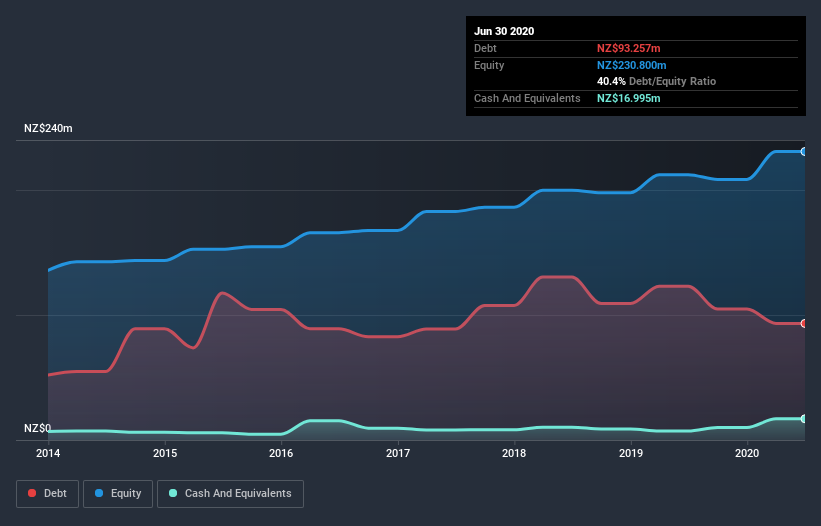Click the NZ$230.800m equity value
Viewport: 821px width, 526px height.
coord(632,65)
